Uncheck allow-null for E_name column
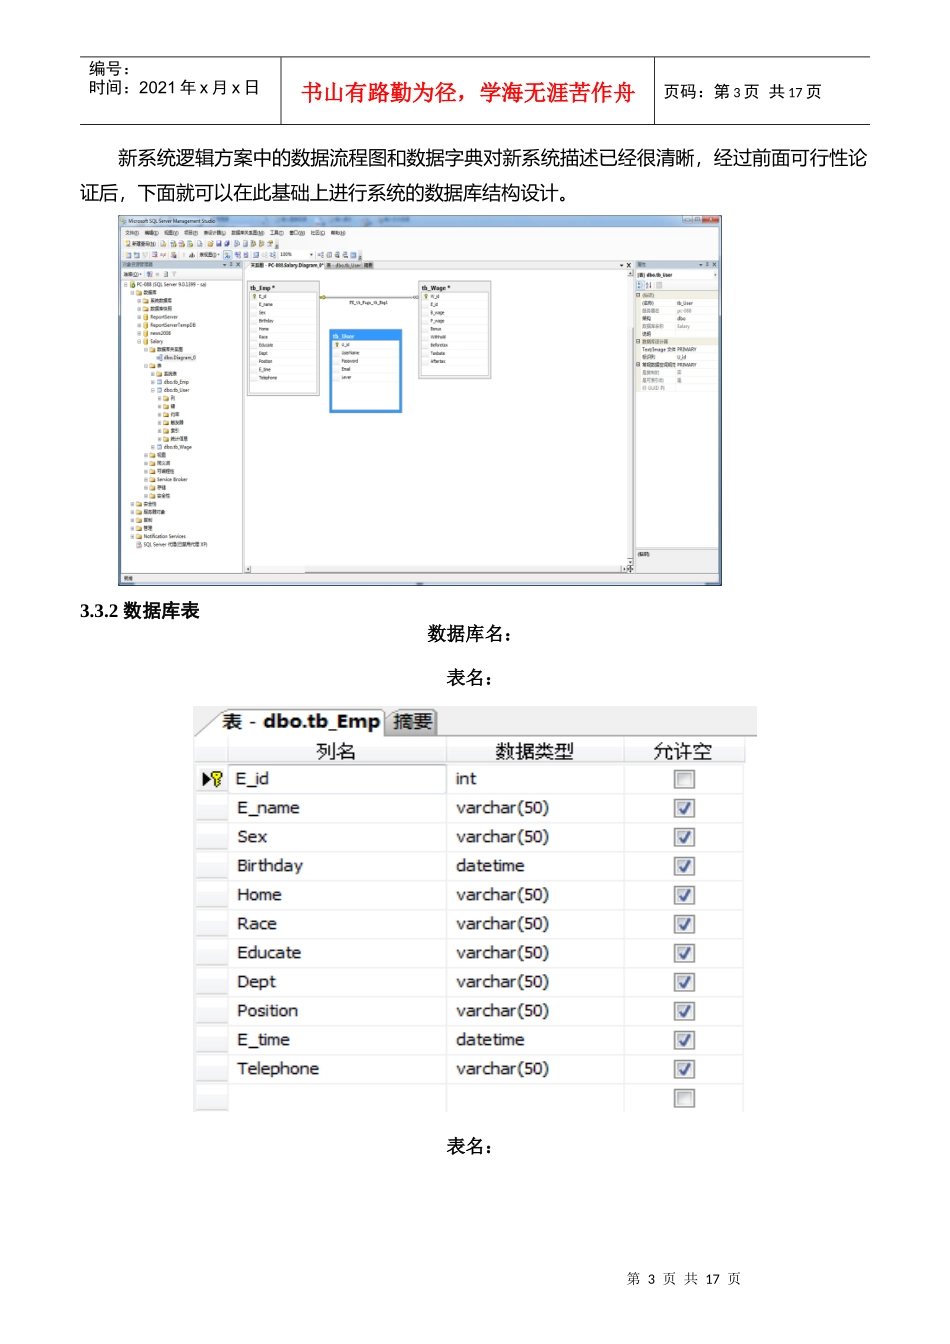 point(684,808)
